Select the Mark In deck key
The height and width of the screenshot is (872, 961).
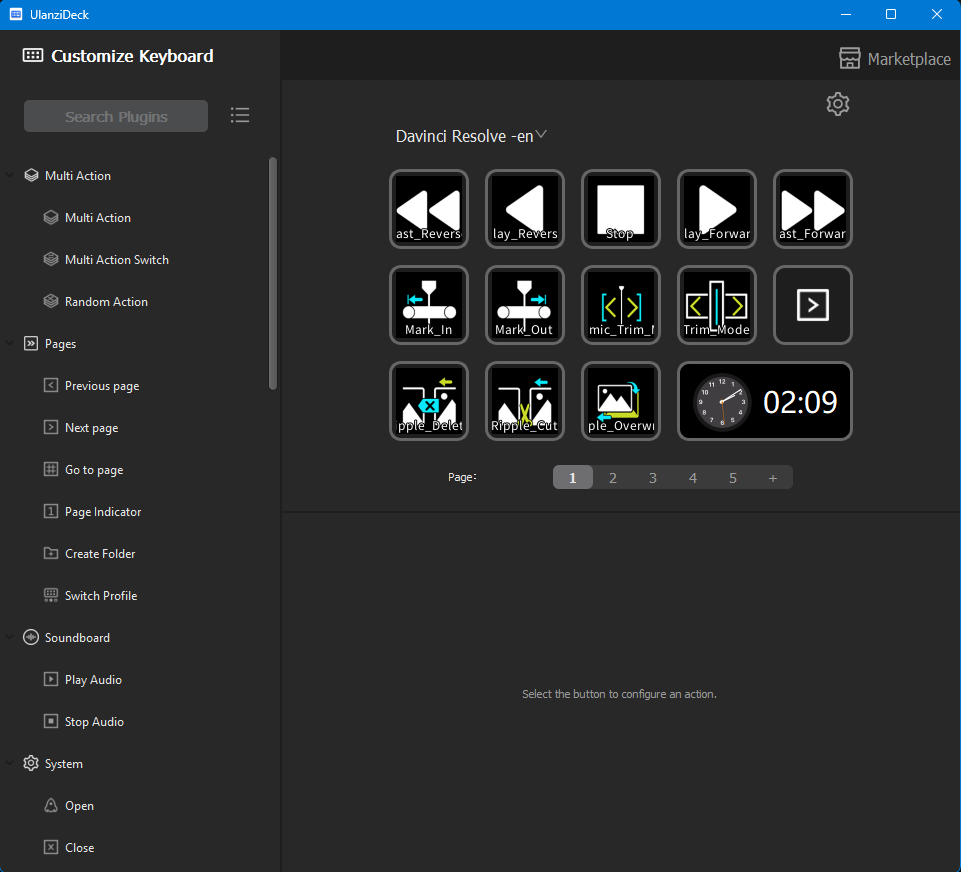(x=429, y=305)
